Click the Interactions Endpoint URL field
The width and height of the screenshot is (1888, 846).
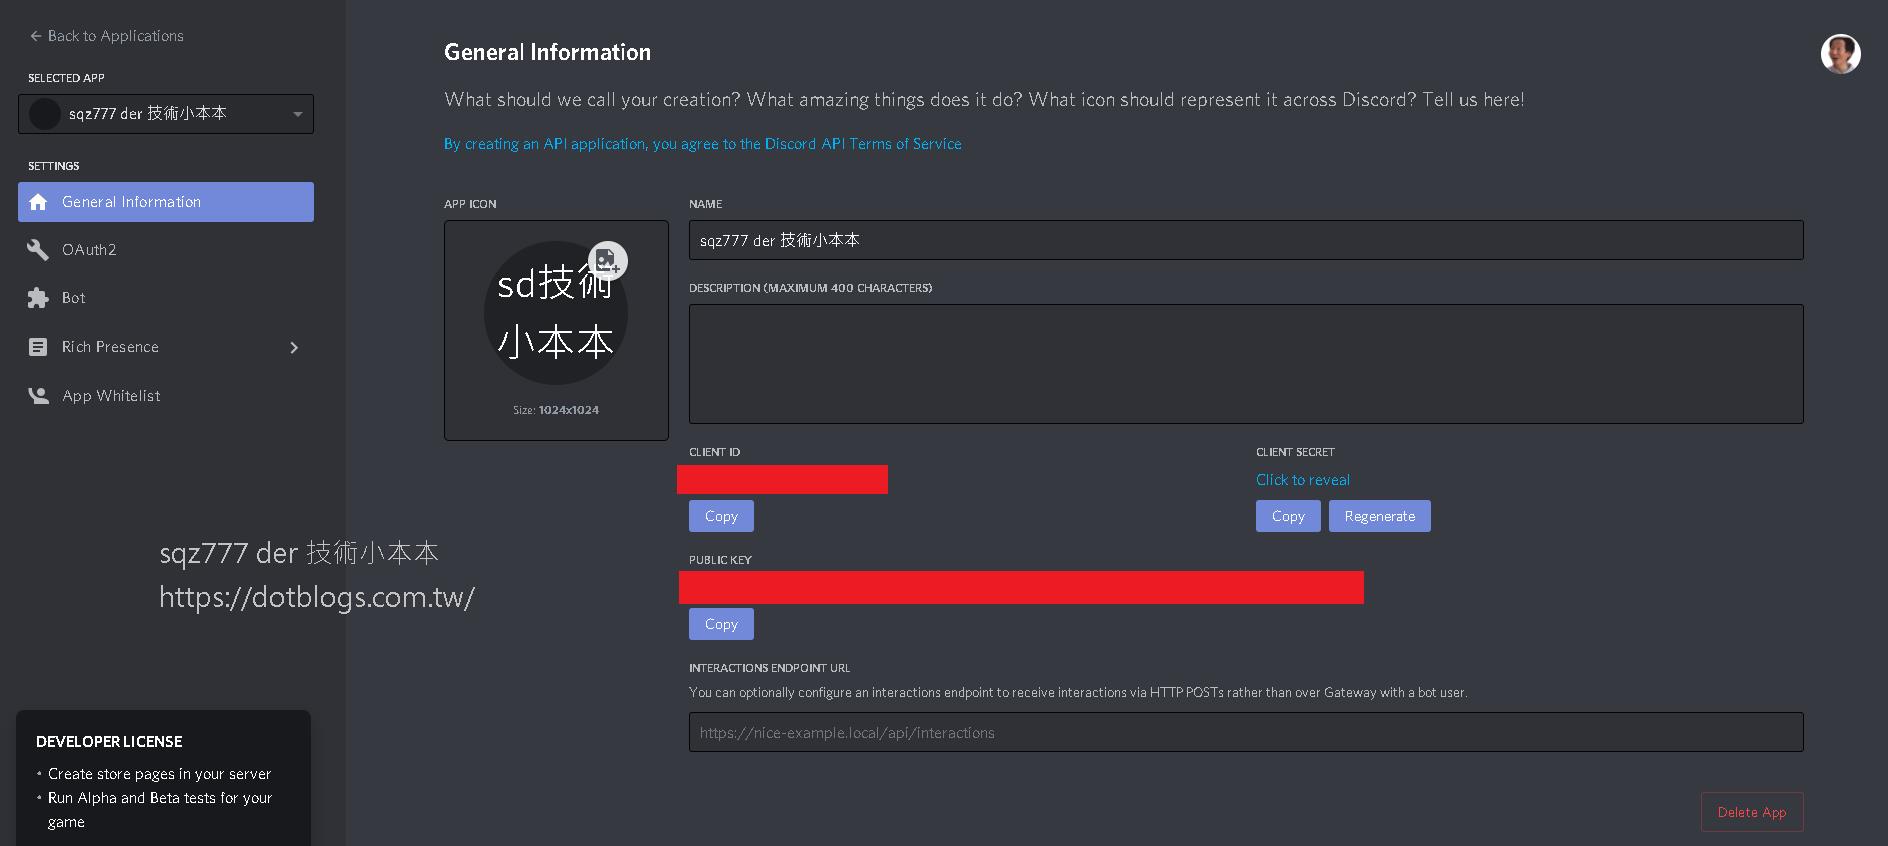click(x=1246, y=732)
